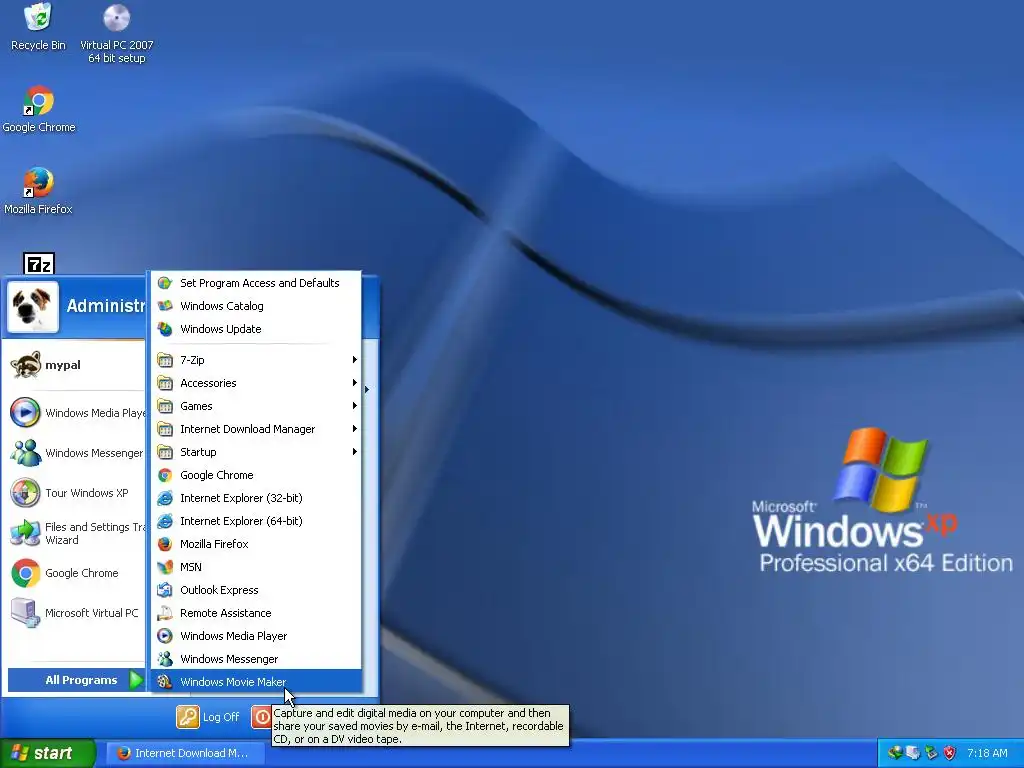The image size is (1024, 768).
Task: Click the Start button
Action: [x=47, y=753]
